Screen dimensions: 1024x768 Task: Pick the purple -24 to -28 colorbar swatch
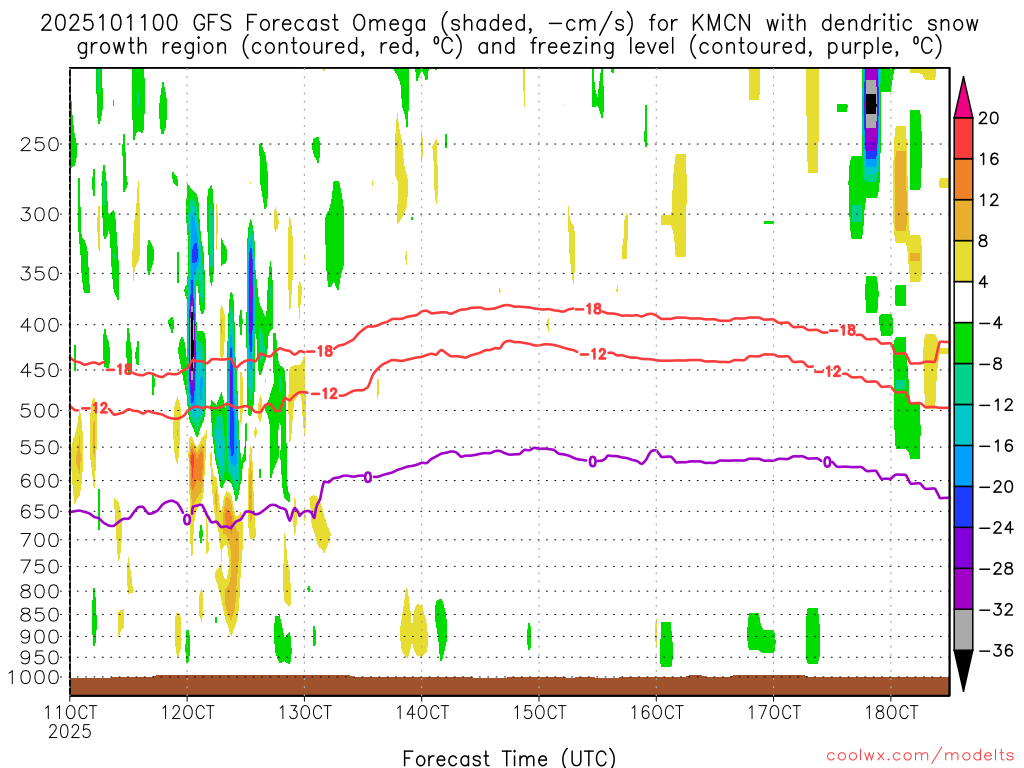[x=963, y=548]
